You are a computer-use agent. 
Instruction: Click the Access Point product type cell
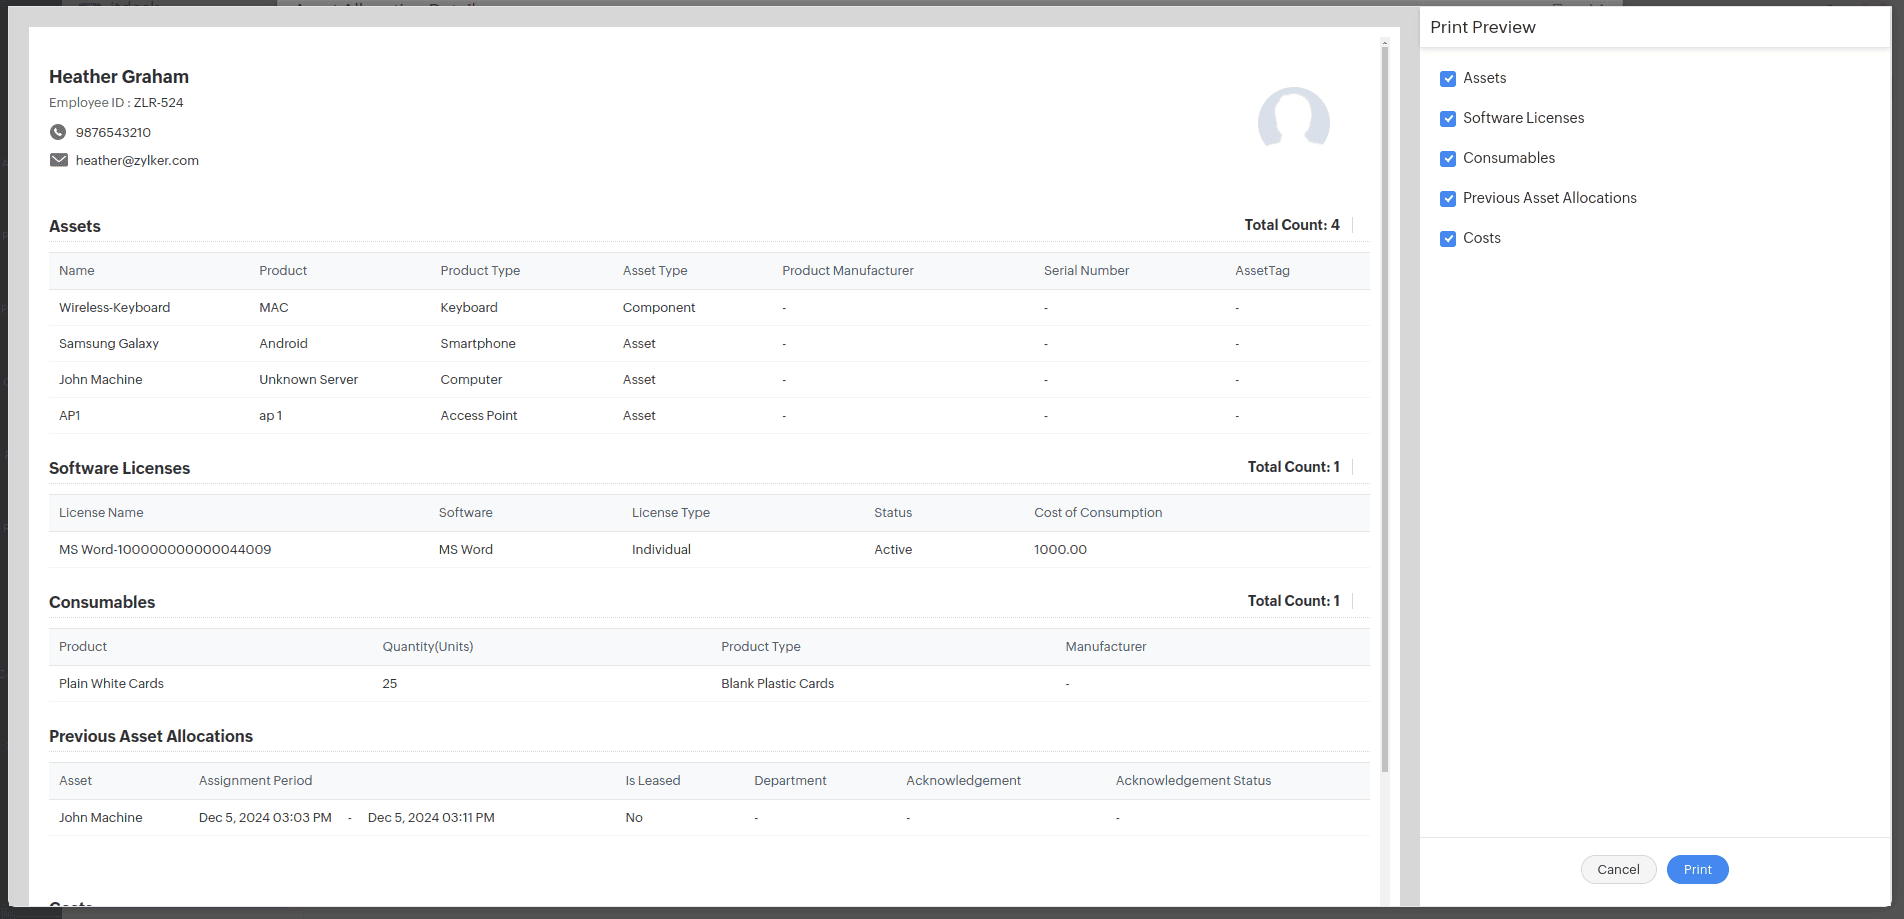coord(479,416)
